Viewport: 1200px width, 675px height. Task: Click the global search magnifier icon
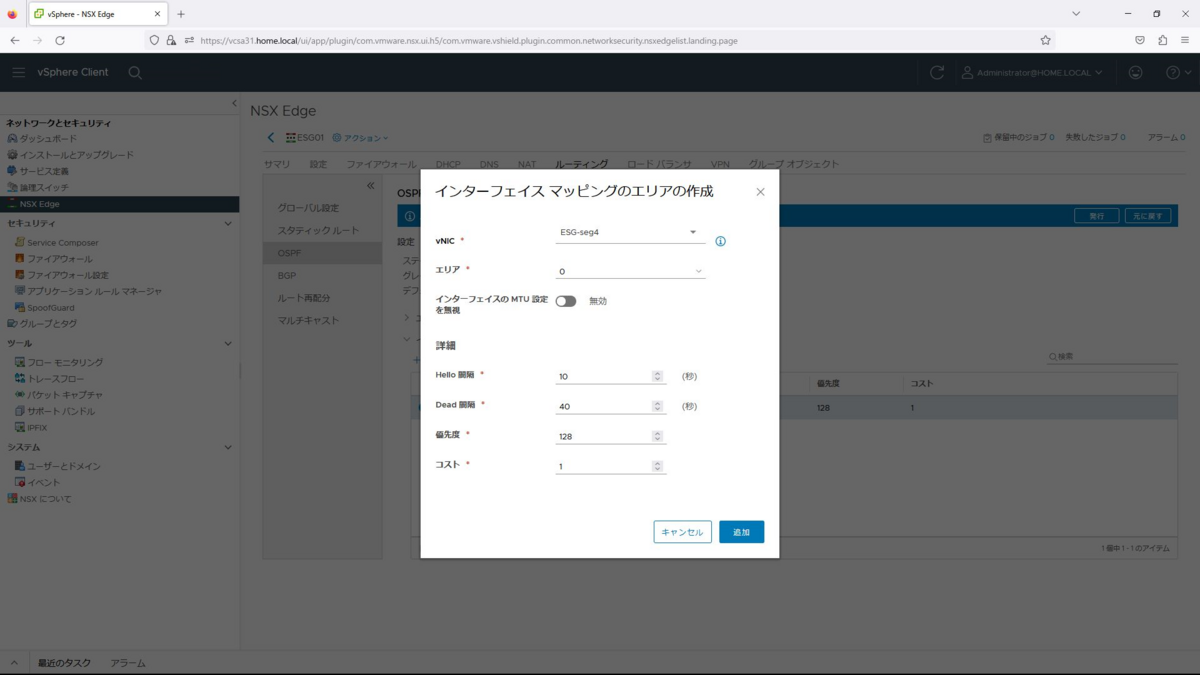point(135,72)
